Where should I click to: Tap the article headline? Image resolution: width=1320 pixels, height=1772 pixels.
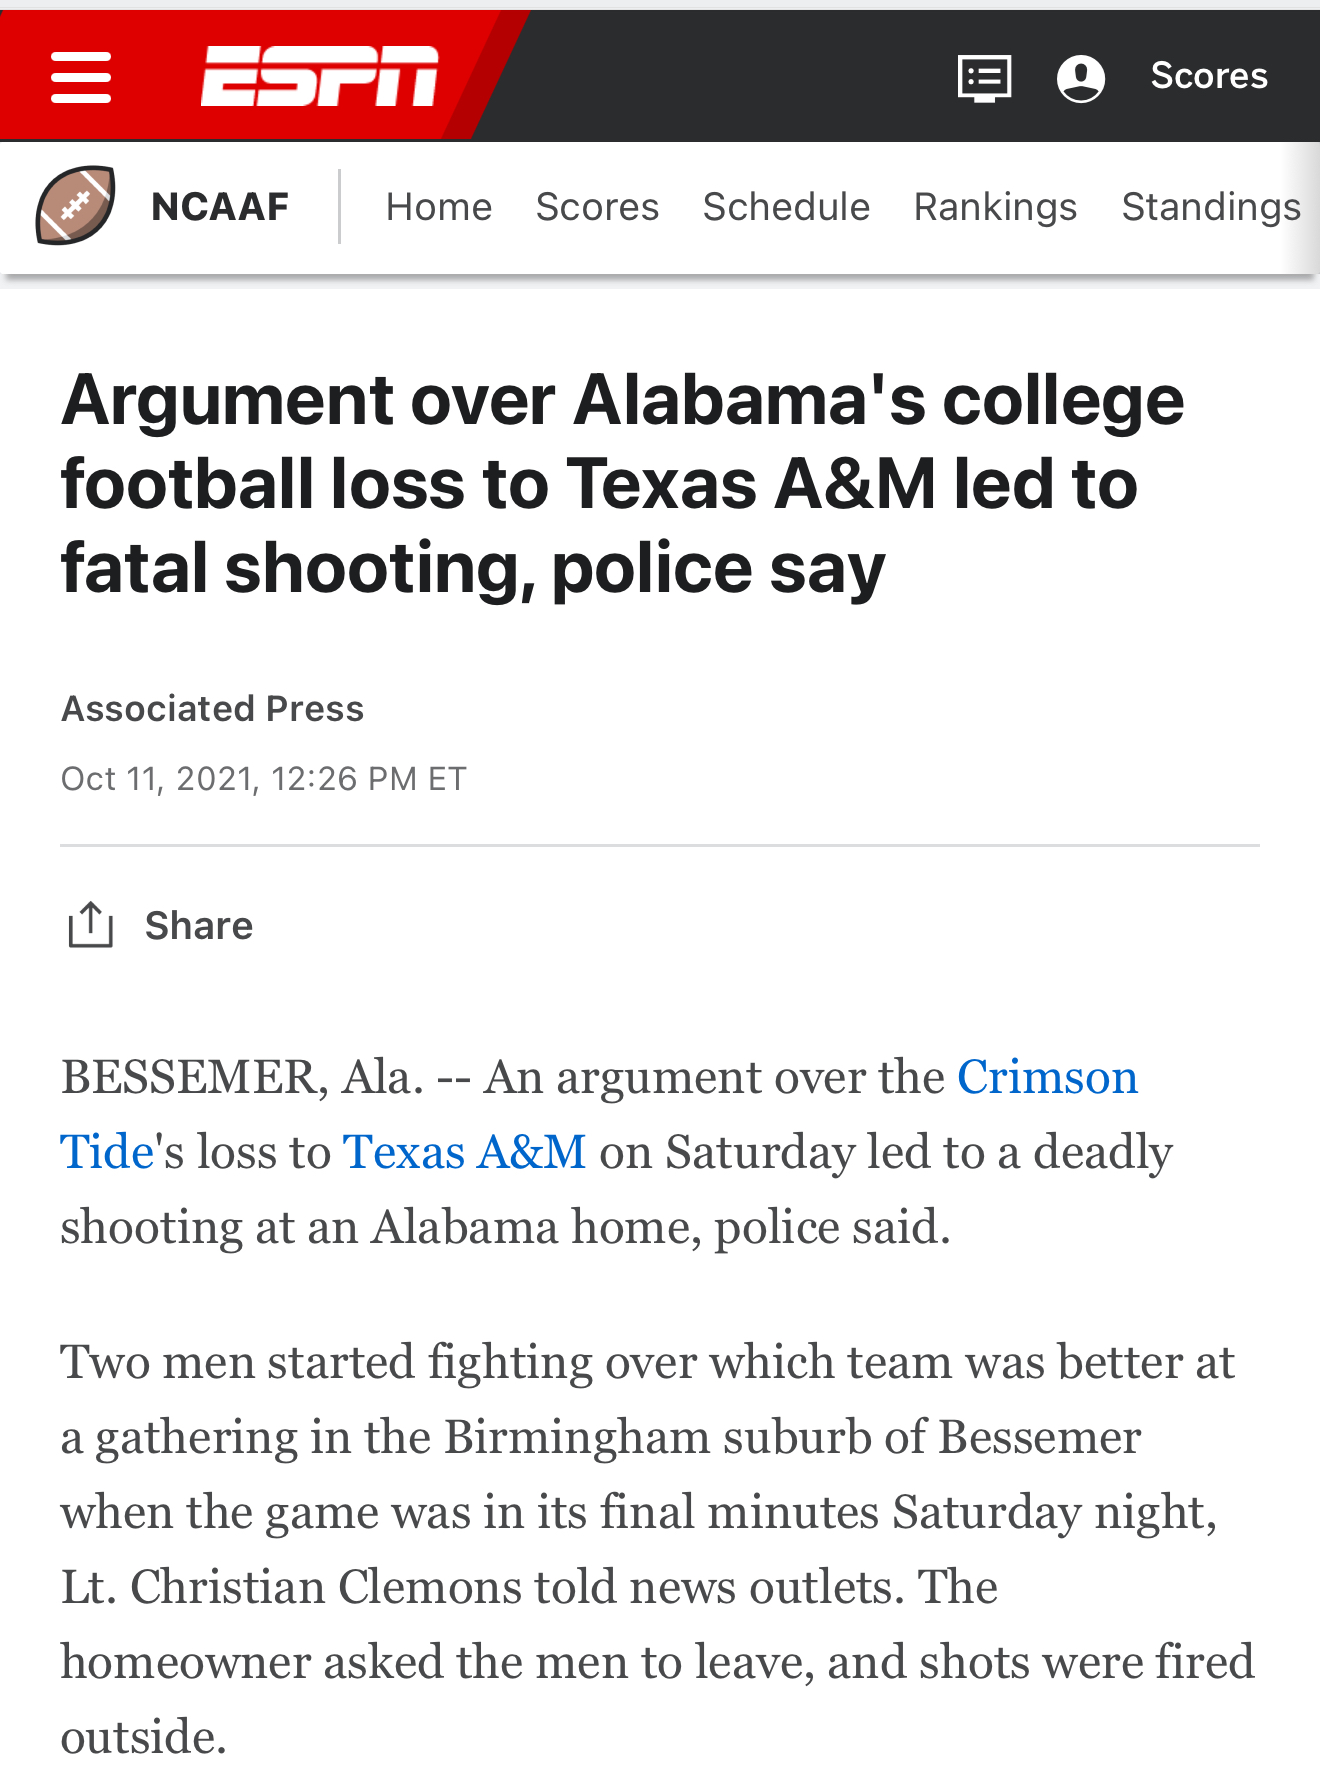[622, 484]
